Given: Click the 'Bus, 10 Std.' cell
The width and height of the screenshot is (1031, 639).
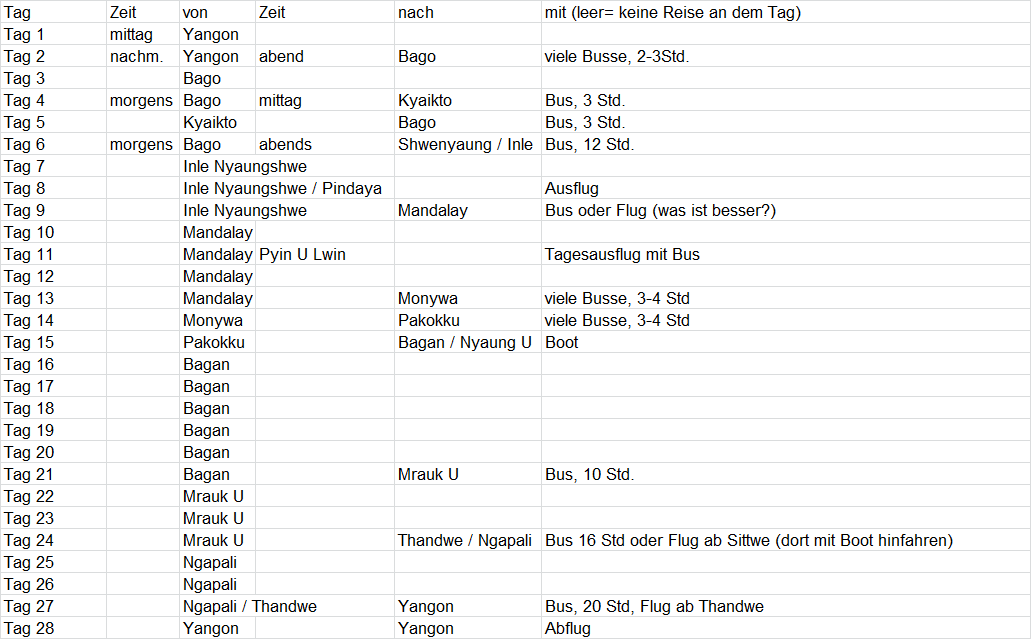Looking at the screenshot, I should 589,475.
